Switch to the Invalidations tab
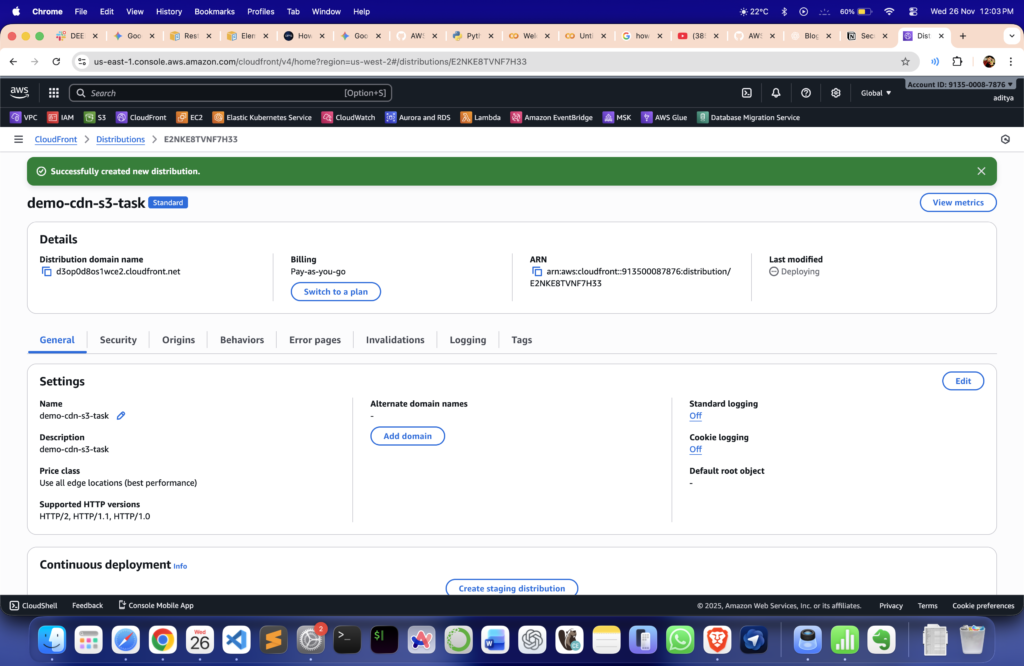This screenshot has width=1024, height=666. 395,340
